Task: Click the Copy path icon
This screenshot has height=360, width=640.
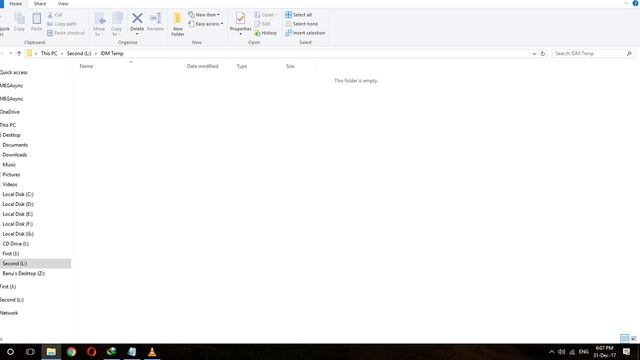Action: (50, 24)
